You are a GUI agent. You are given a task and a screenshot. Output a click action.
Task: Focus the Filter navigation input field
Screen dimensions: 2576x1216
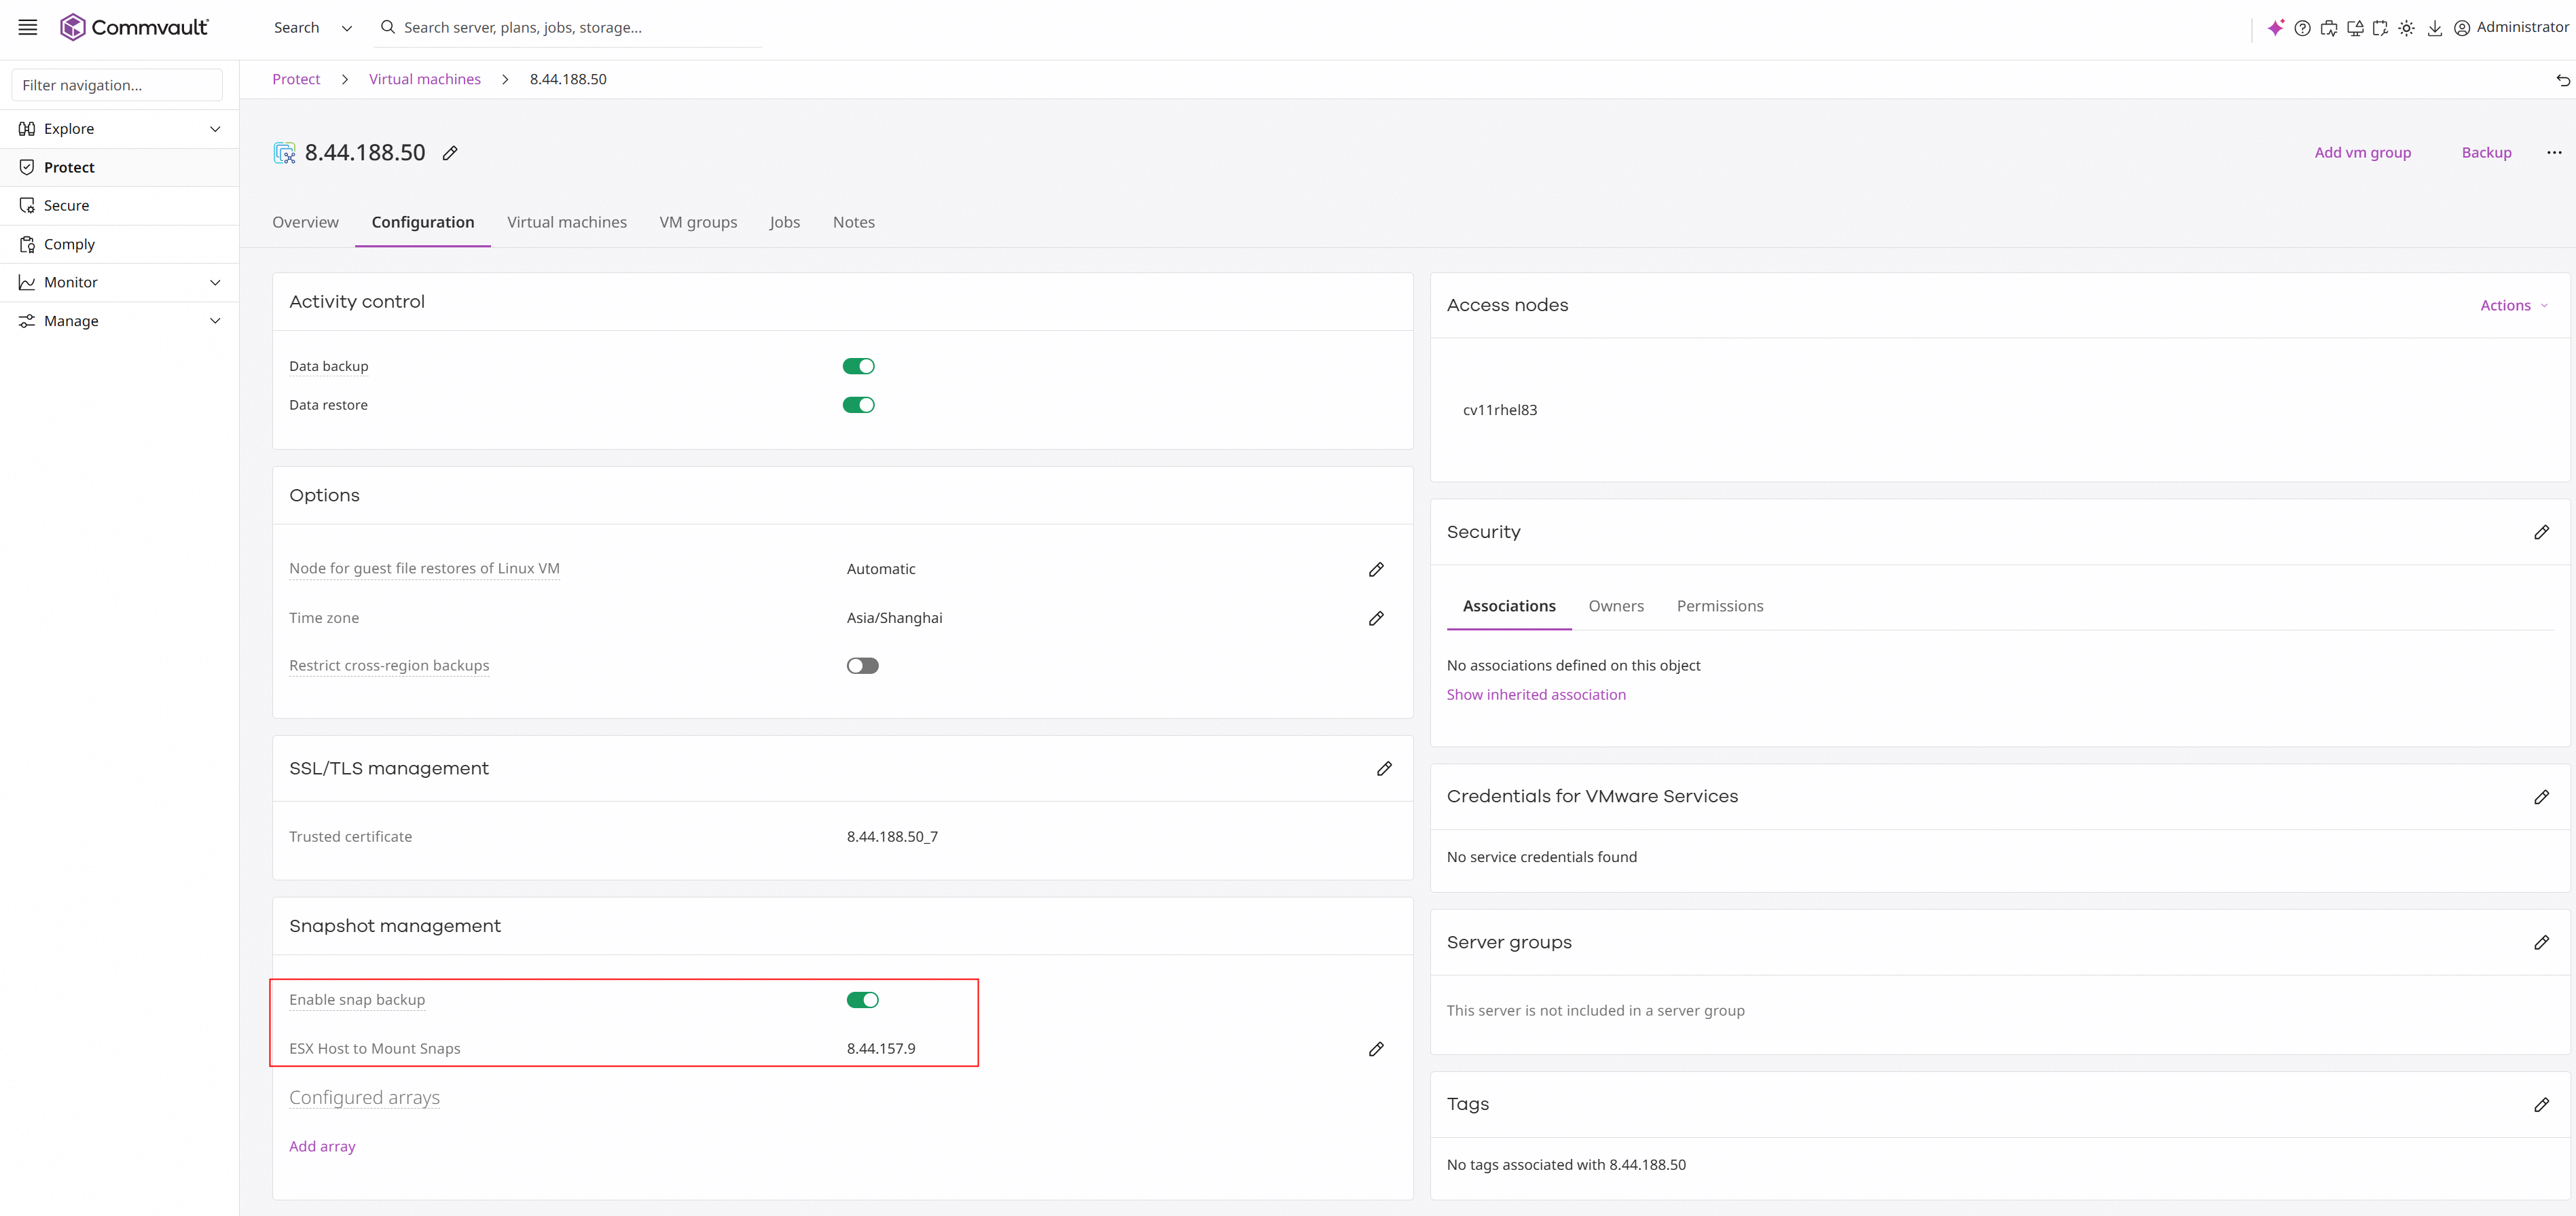117,85
